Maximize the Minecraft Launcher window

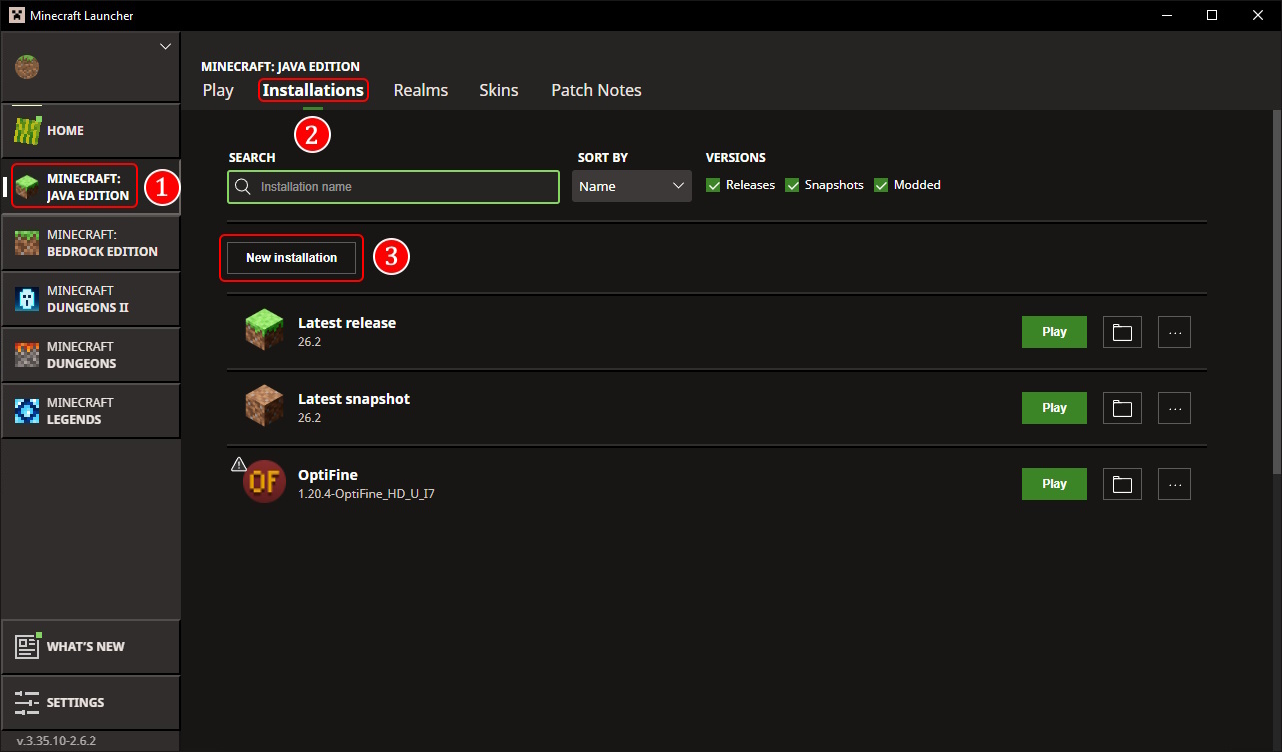click(x=1211, y=15)
